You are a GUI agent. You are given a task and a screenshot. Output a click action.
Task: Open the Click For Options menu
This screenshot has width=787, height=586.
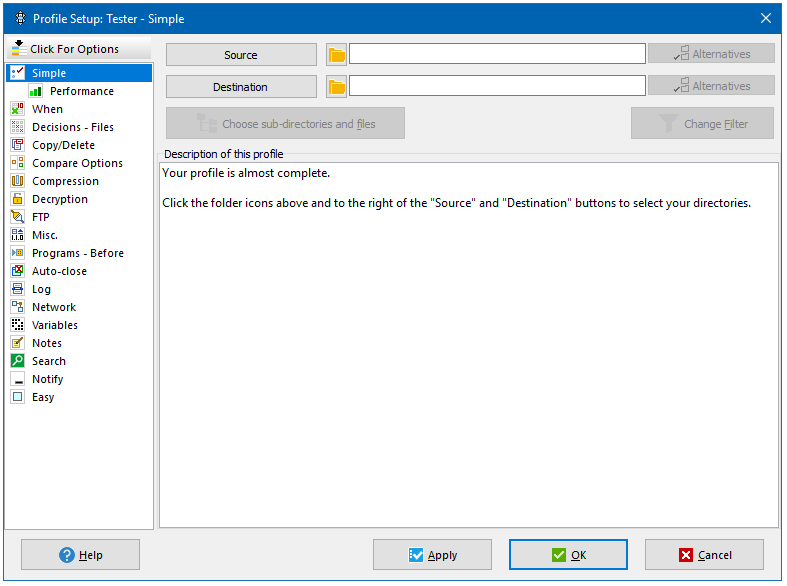pyautogui.click(x=79, y=49)
